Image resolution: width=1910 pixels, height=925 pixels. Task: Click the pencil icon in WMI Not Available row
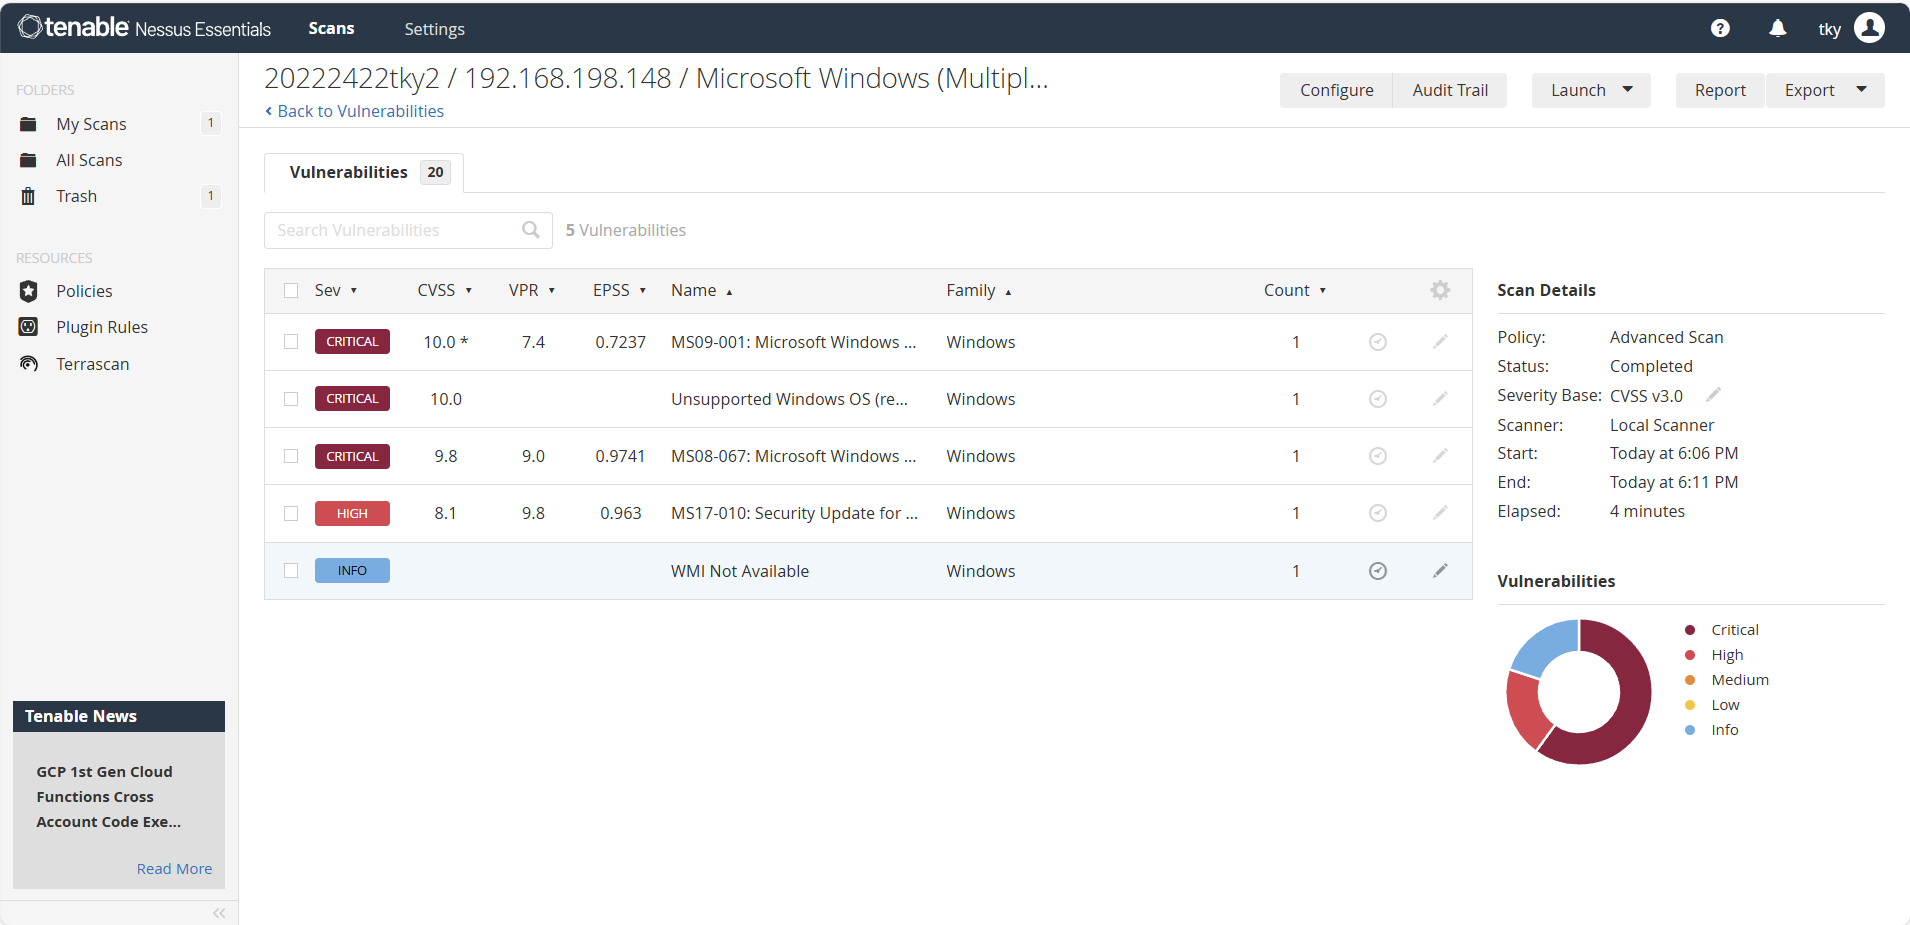(x=1440, y=571)
